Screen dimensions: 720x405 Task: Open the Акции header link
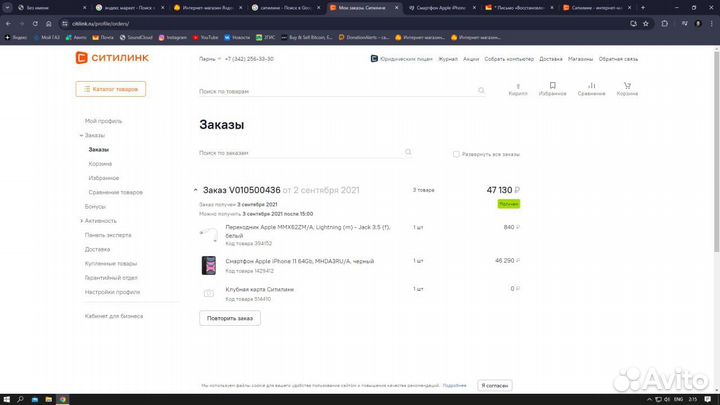[x=471, y=59]
